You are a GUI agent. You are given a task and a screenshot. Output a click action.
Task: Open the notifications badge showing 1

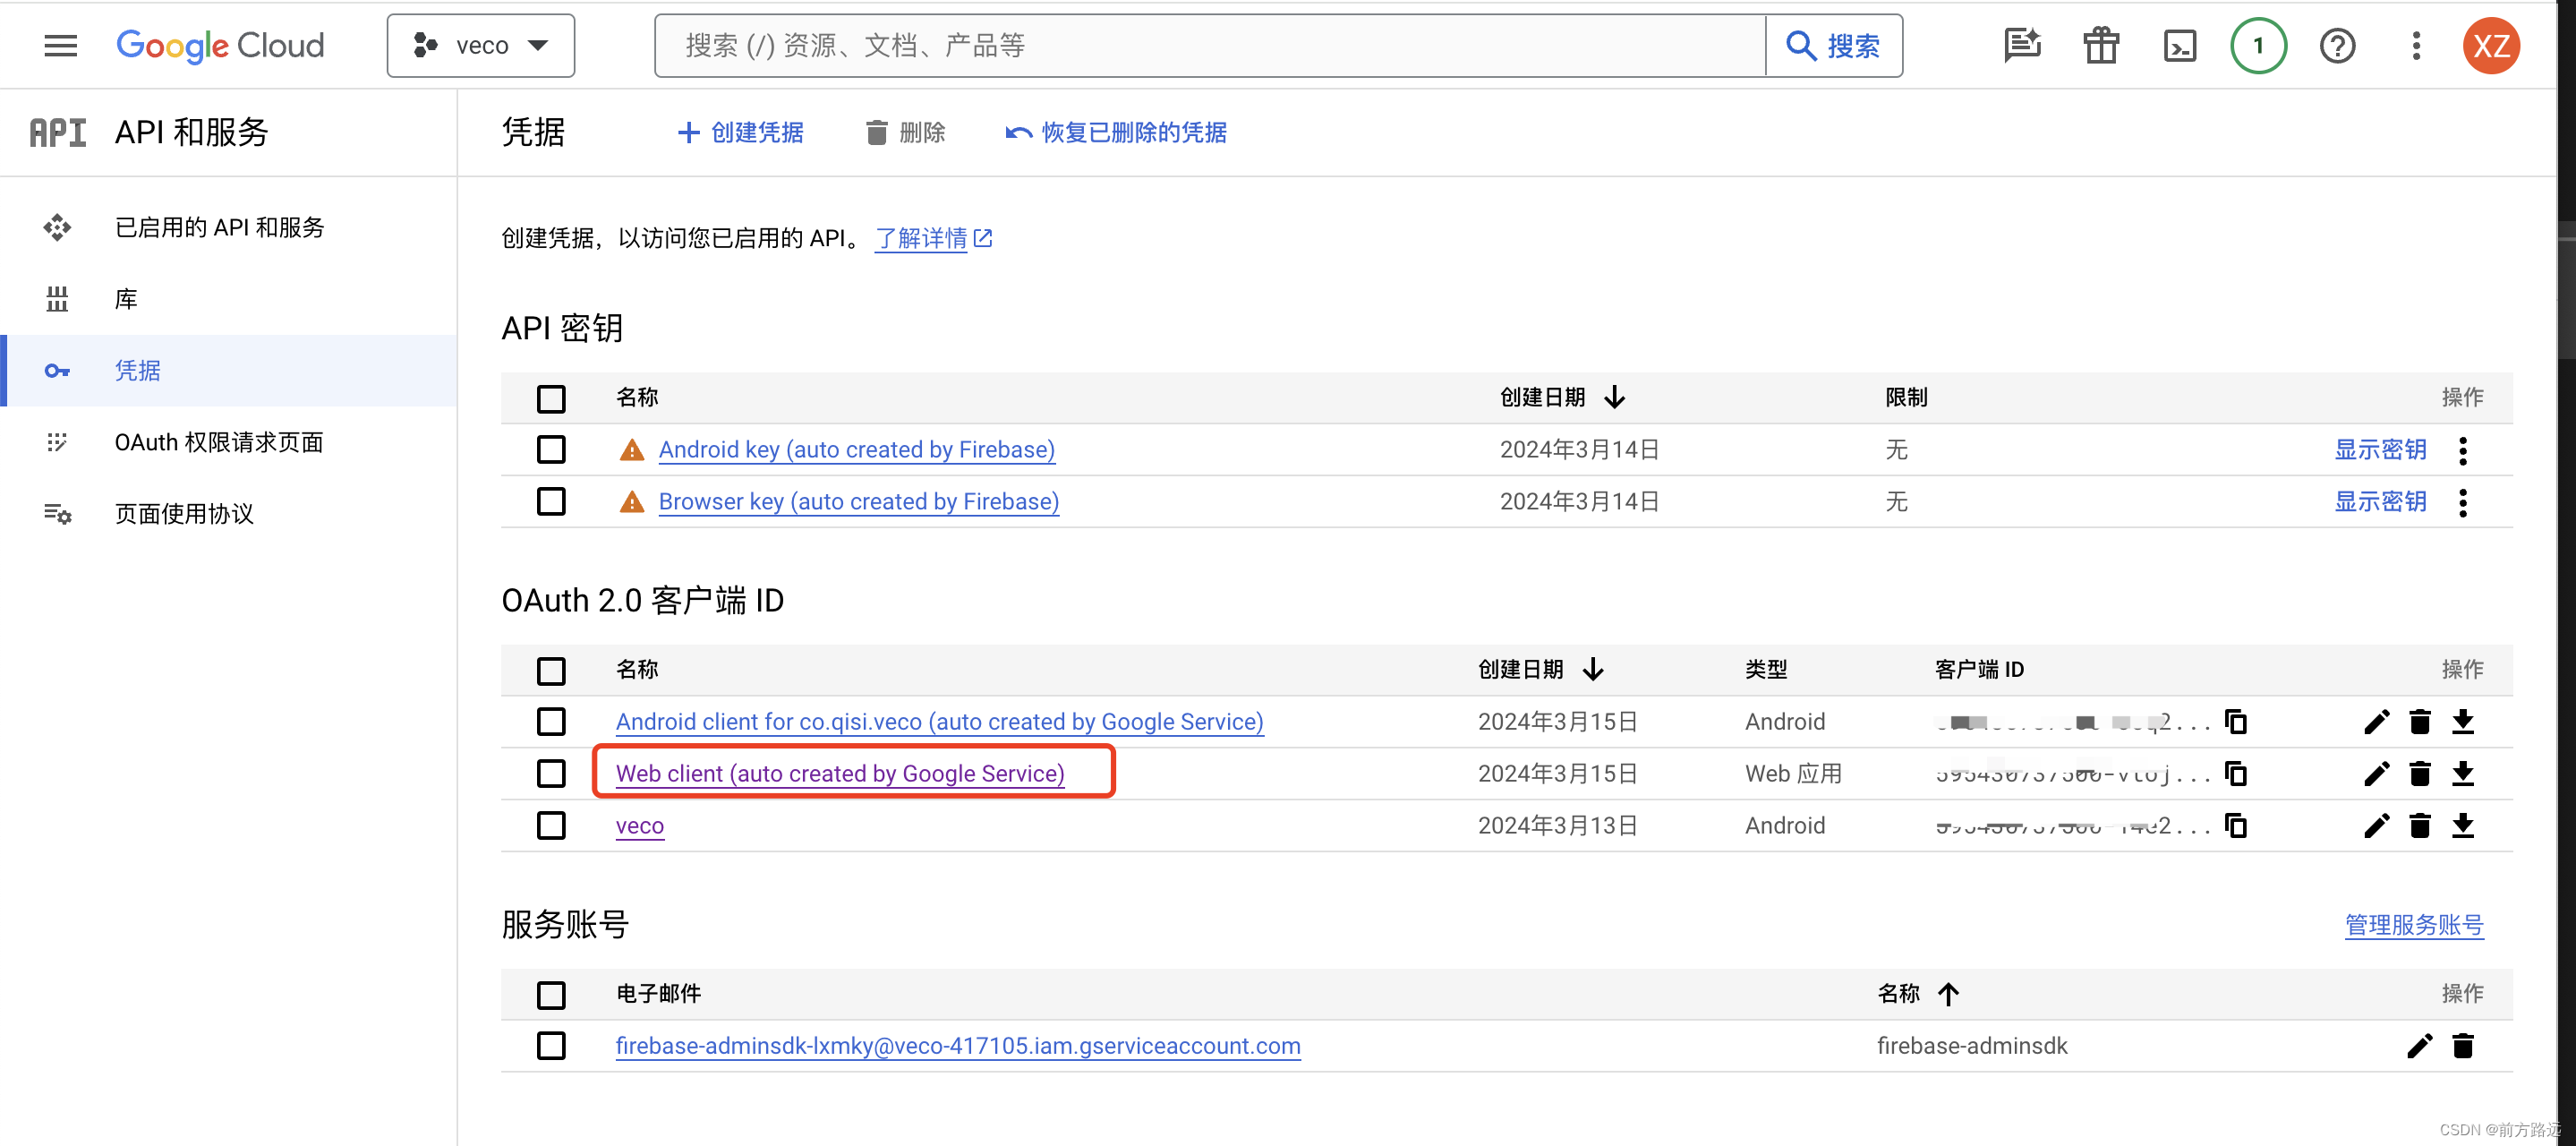tap(2258, 46)
